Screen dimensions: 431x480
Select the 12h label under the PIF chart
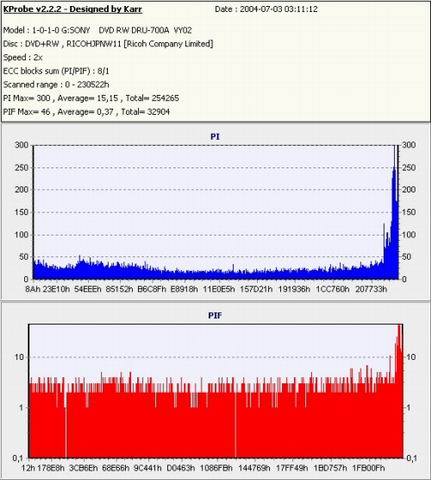tap(28, 468)
